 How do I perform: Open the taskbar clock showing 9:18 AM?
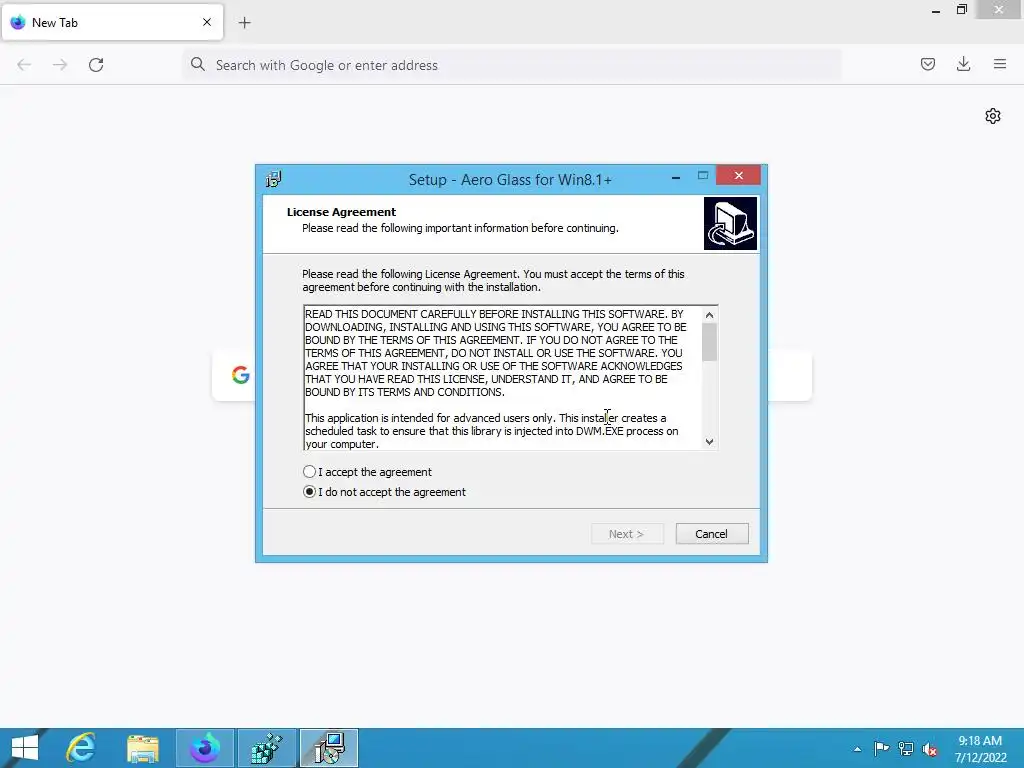tap(980, 749)
